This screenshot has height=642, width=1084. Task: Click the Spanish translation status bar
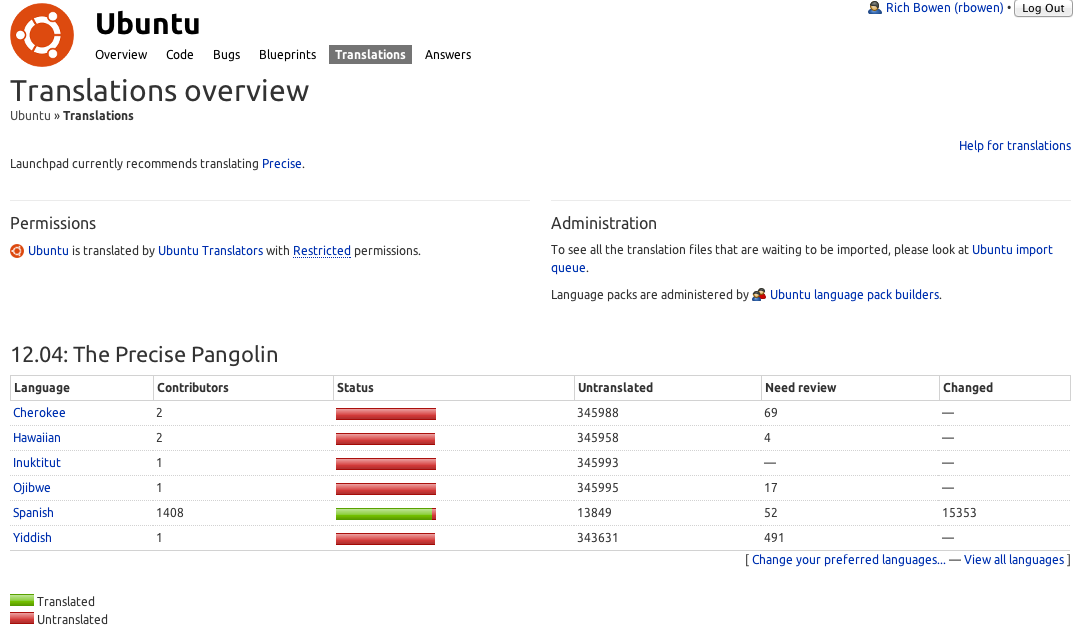(x=385, y=513)
